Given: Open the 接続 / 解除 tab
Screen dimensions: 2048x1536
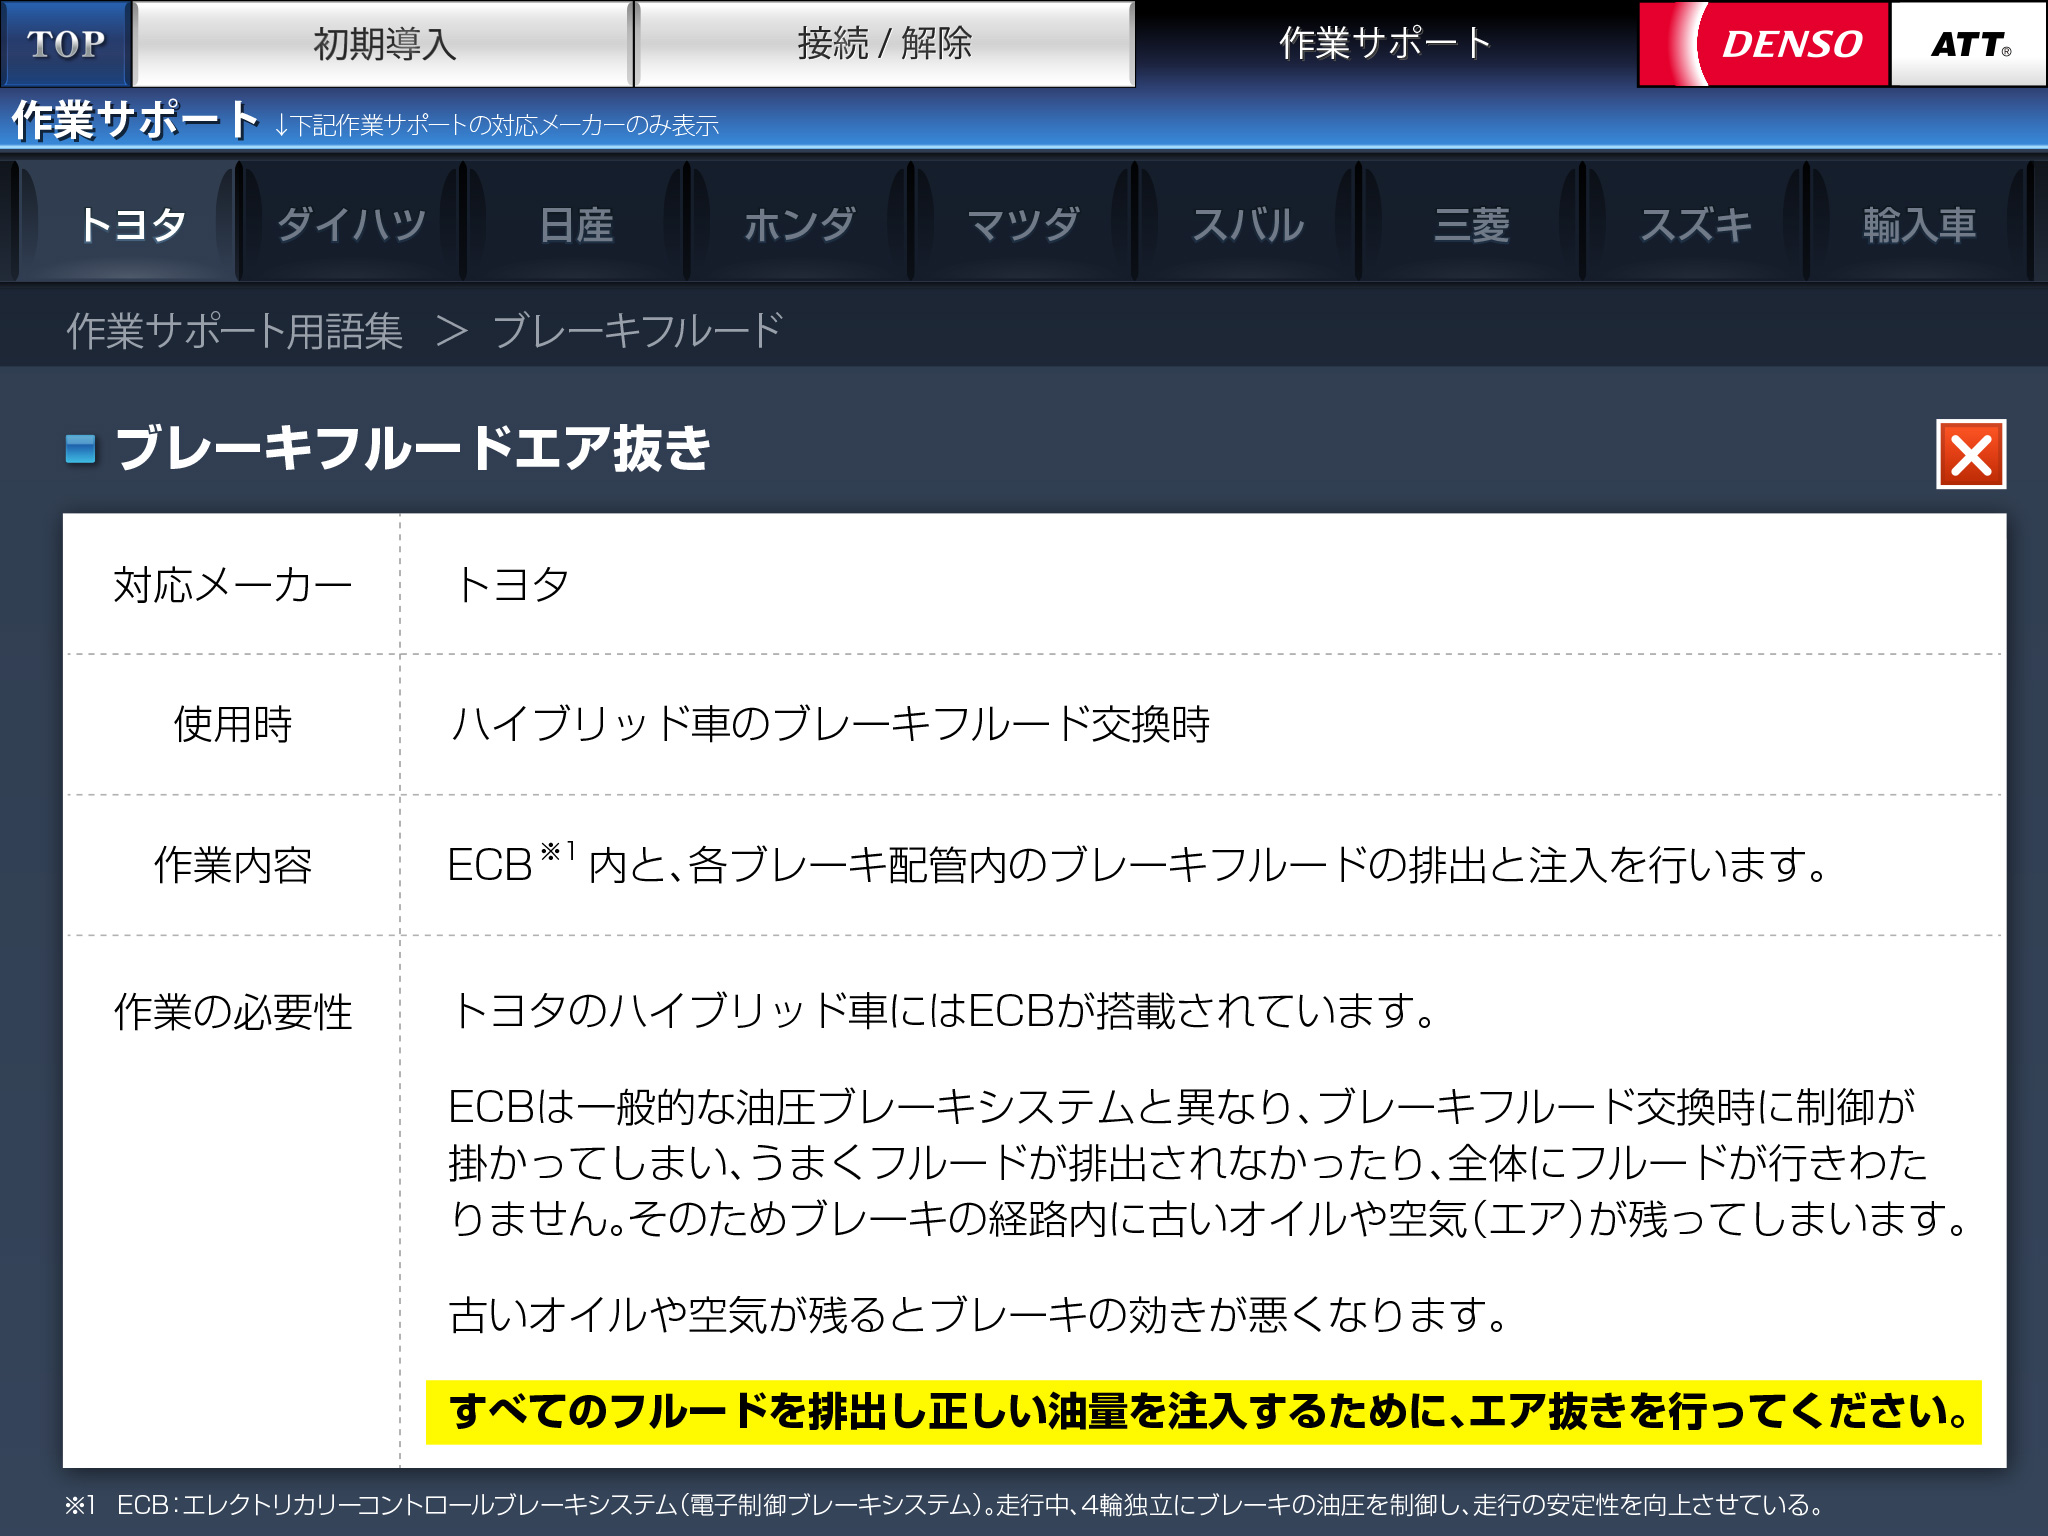Looking at the screenshot, I should click(x=884, y=44).
